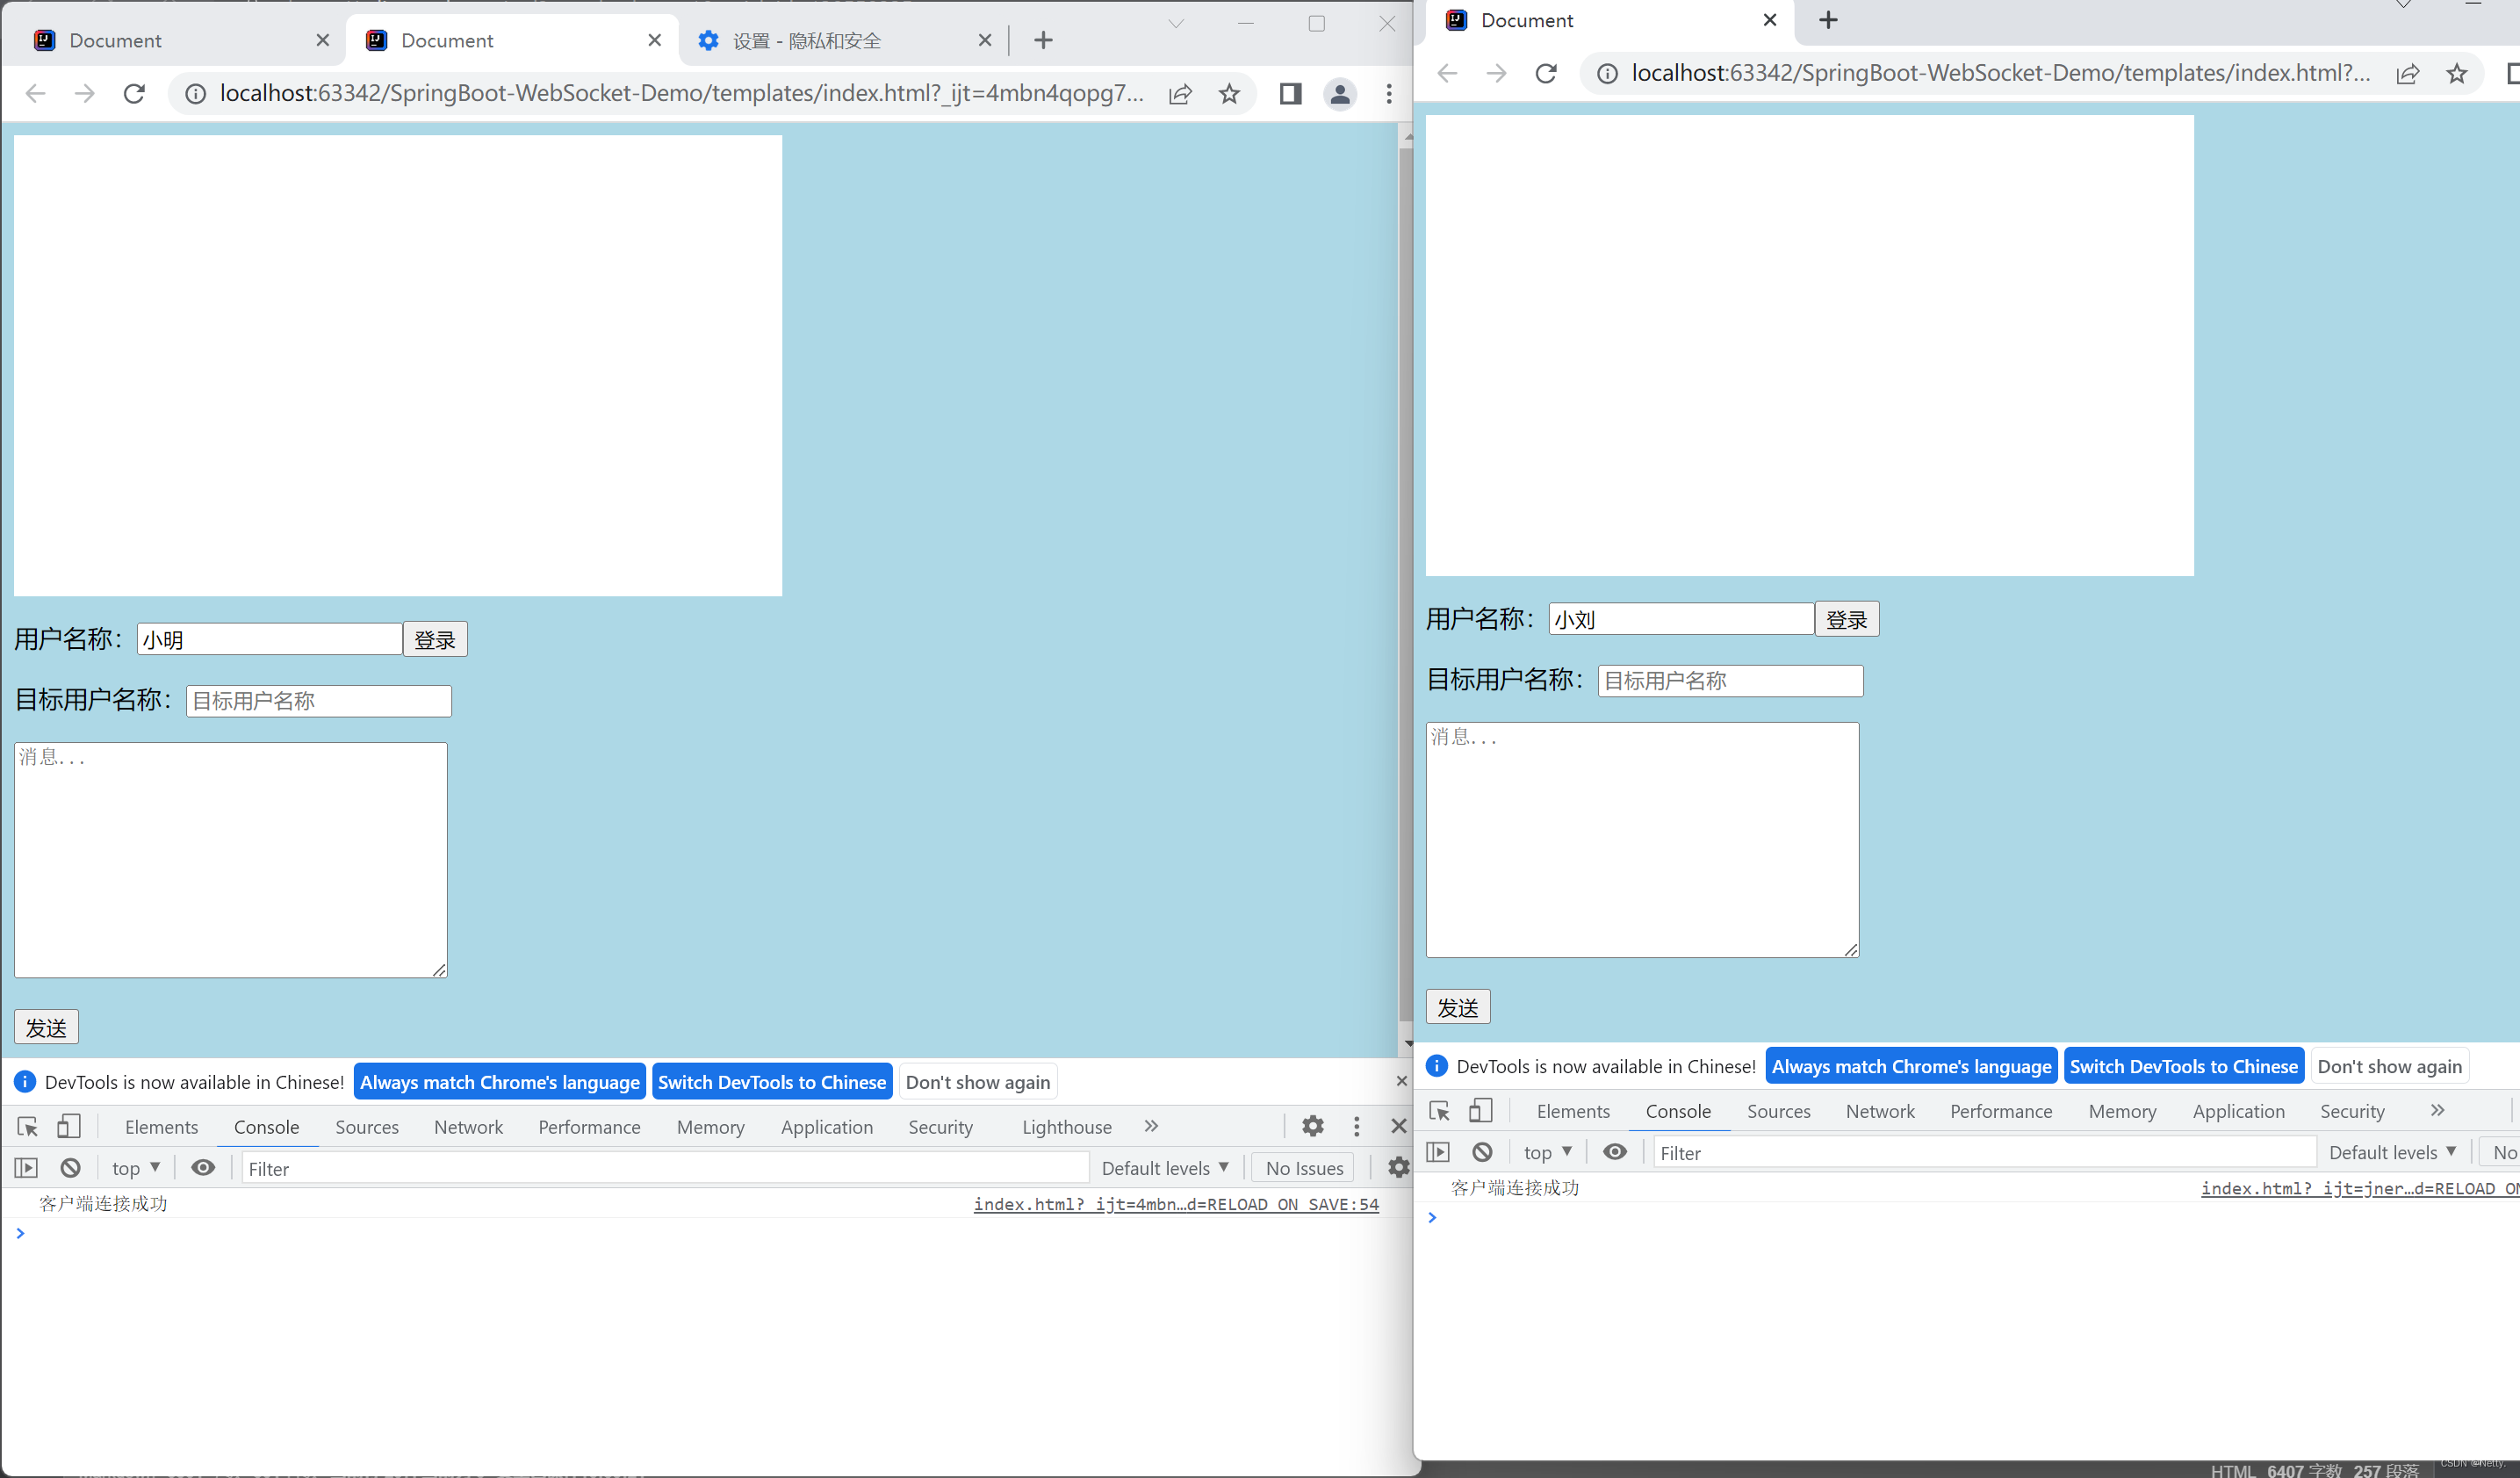Click 登录 button next to 小刘
Screen dimensions: 2520x1478
pyautogui.click(x=1847, y=620)
